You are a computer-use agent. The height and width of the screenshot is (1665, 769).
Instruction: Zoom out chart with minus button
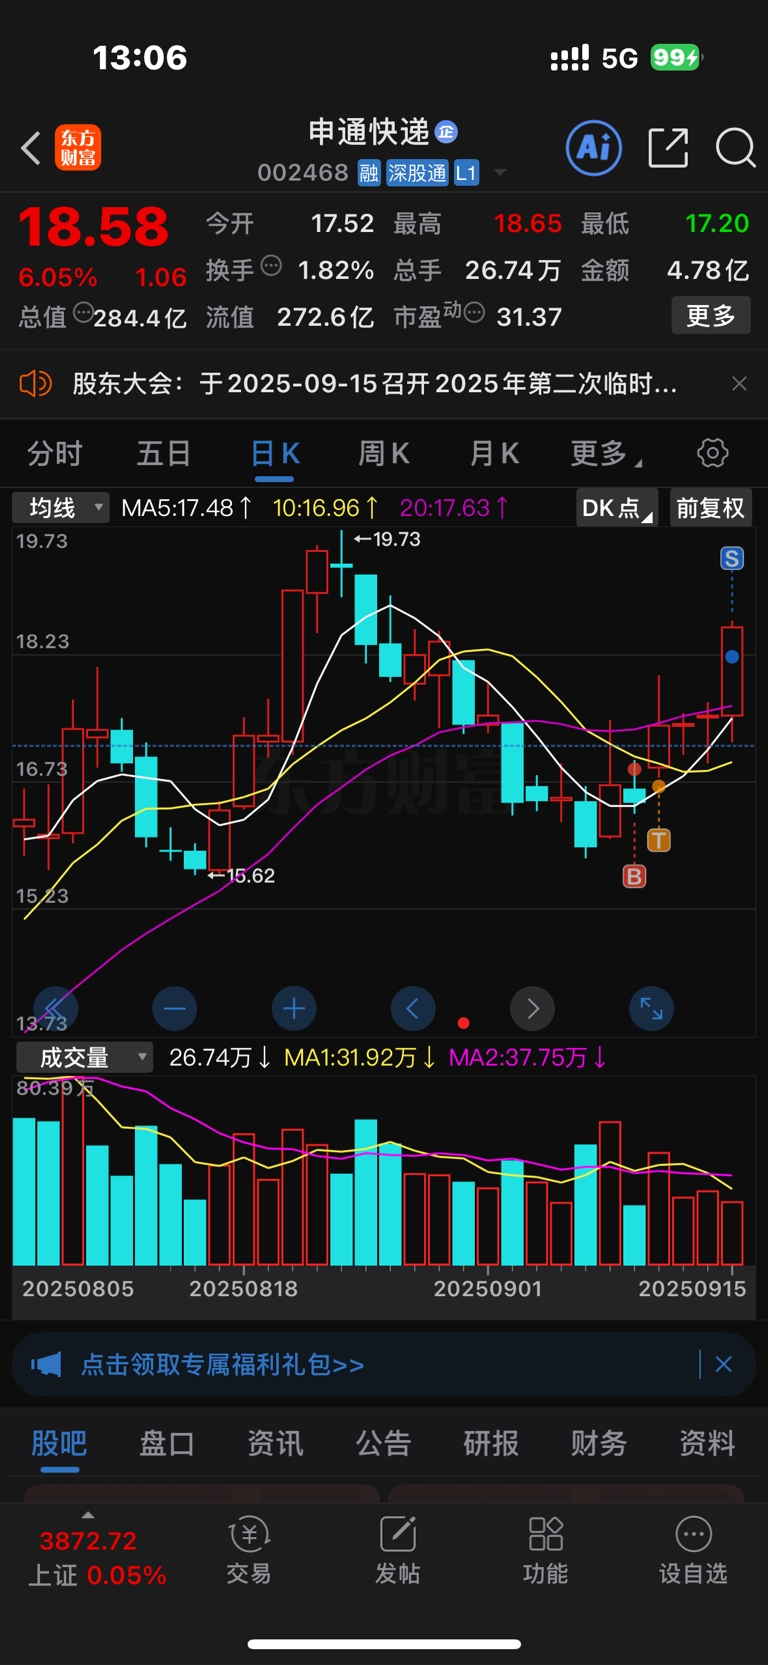pos(174,1009)
